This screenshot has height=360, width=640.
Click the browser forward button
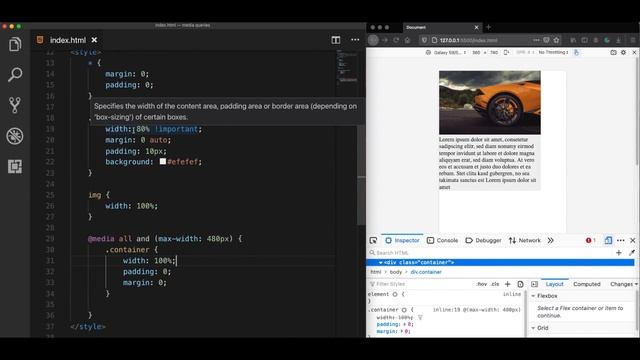(x=384, y=40)
